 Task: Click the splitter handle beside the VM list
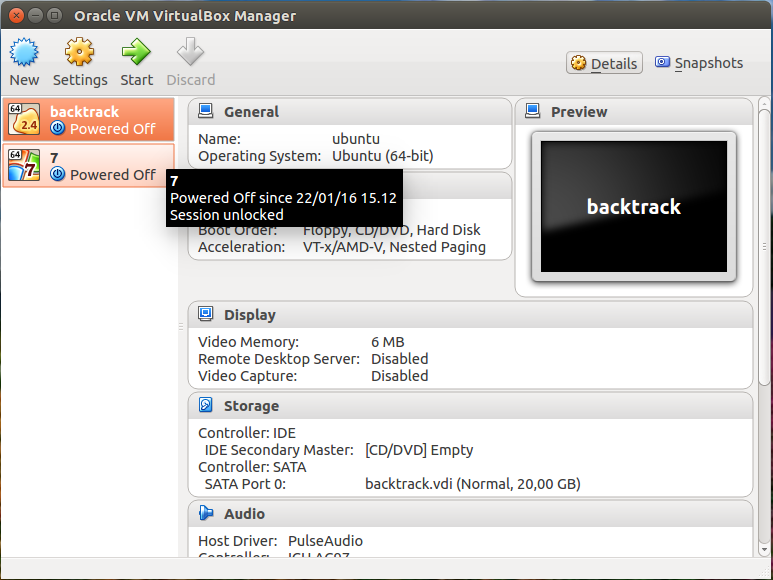click(x=181, y=326)
